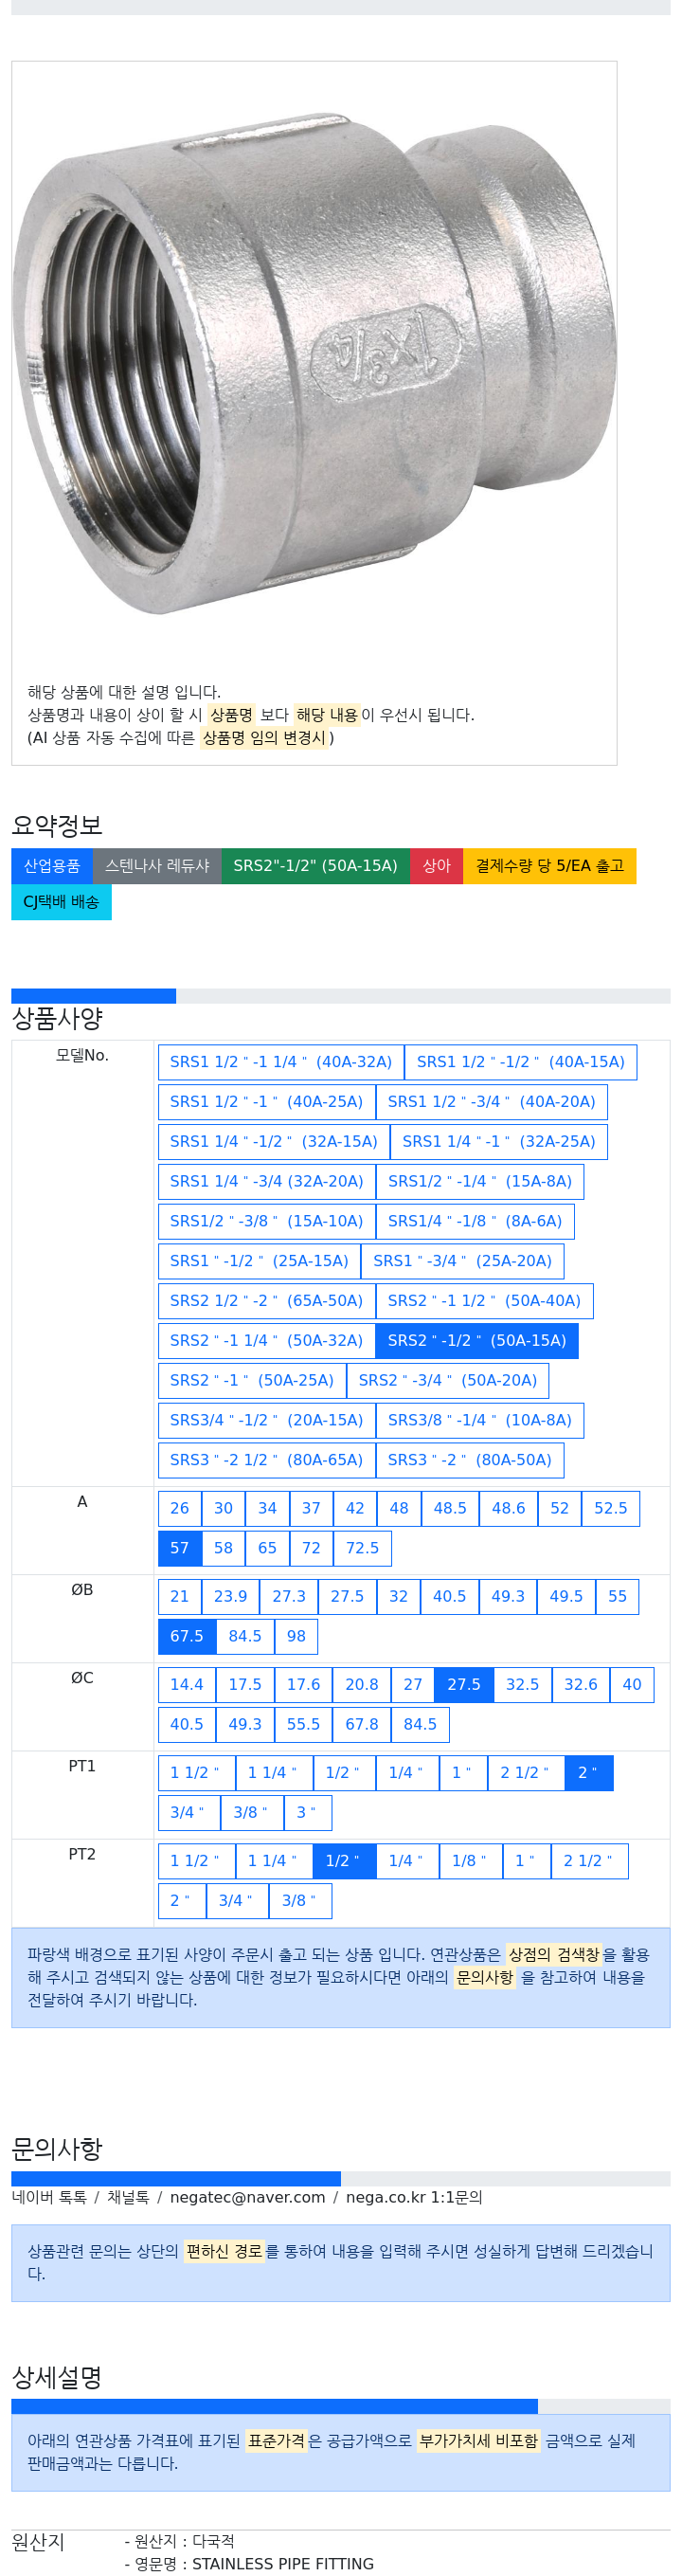
Task: Choose model SRS1 1/2"-1 1/4" (40A-32A)
Action: click(x=280, y=1062)
